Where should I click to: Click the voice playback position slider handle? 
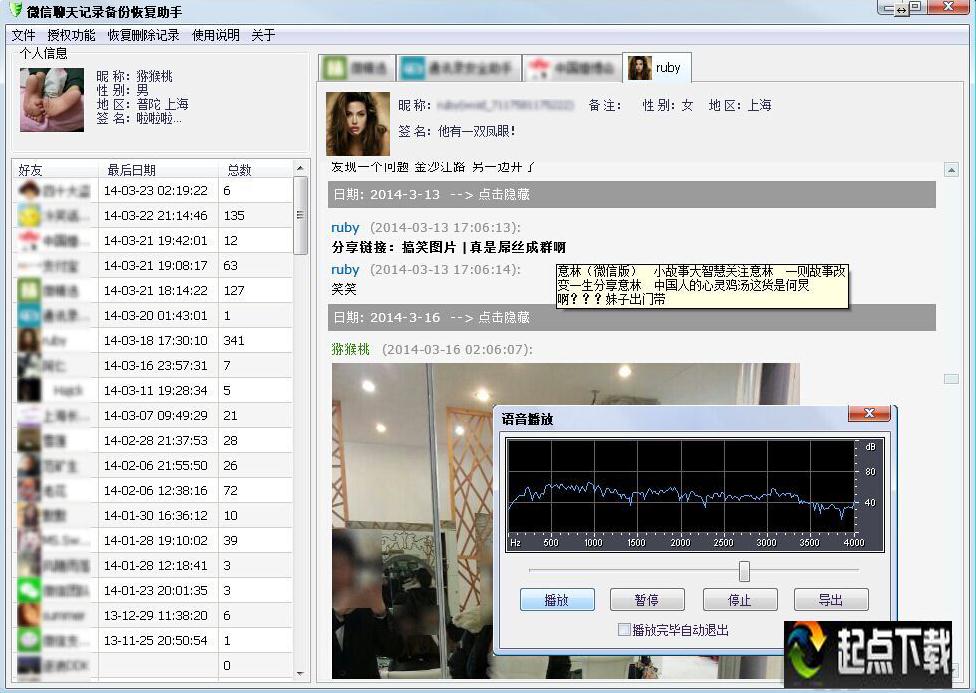pyautogui.click(x=744, y=570)
